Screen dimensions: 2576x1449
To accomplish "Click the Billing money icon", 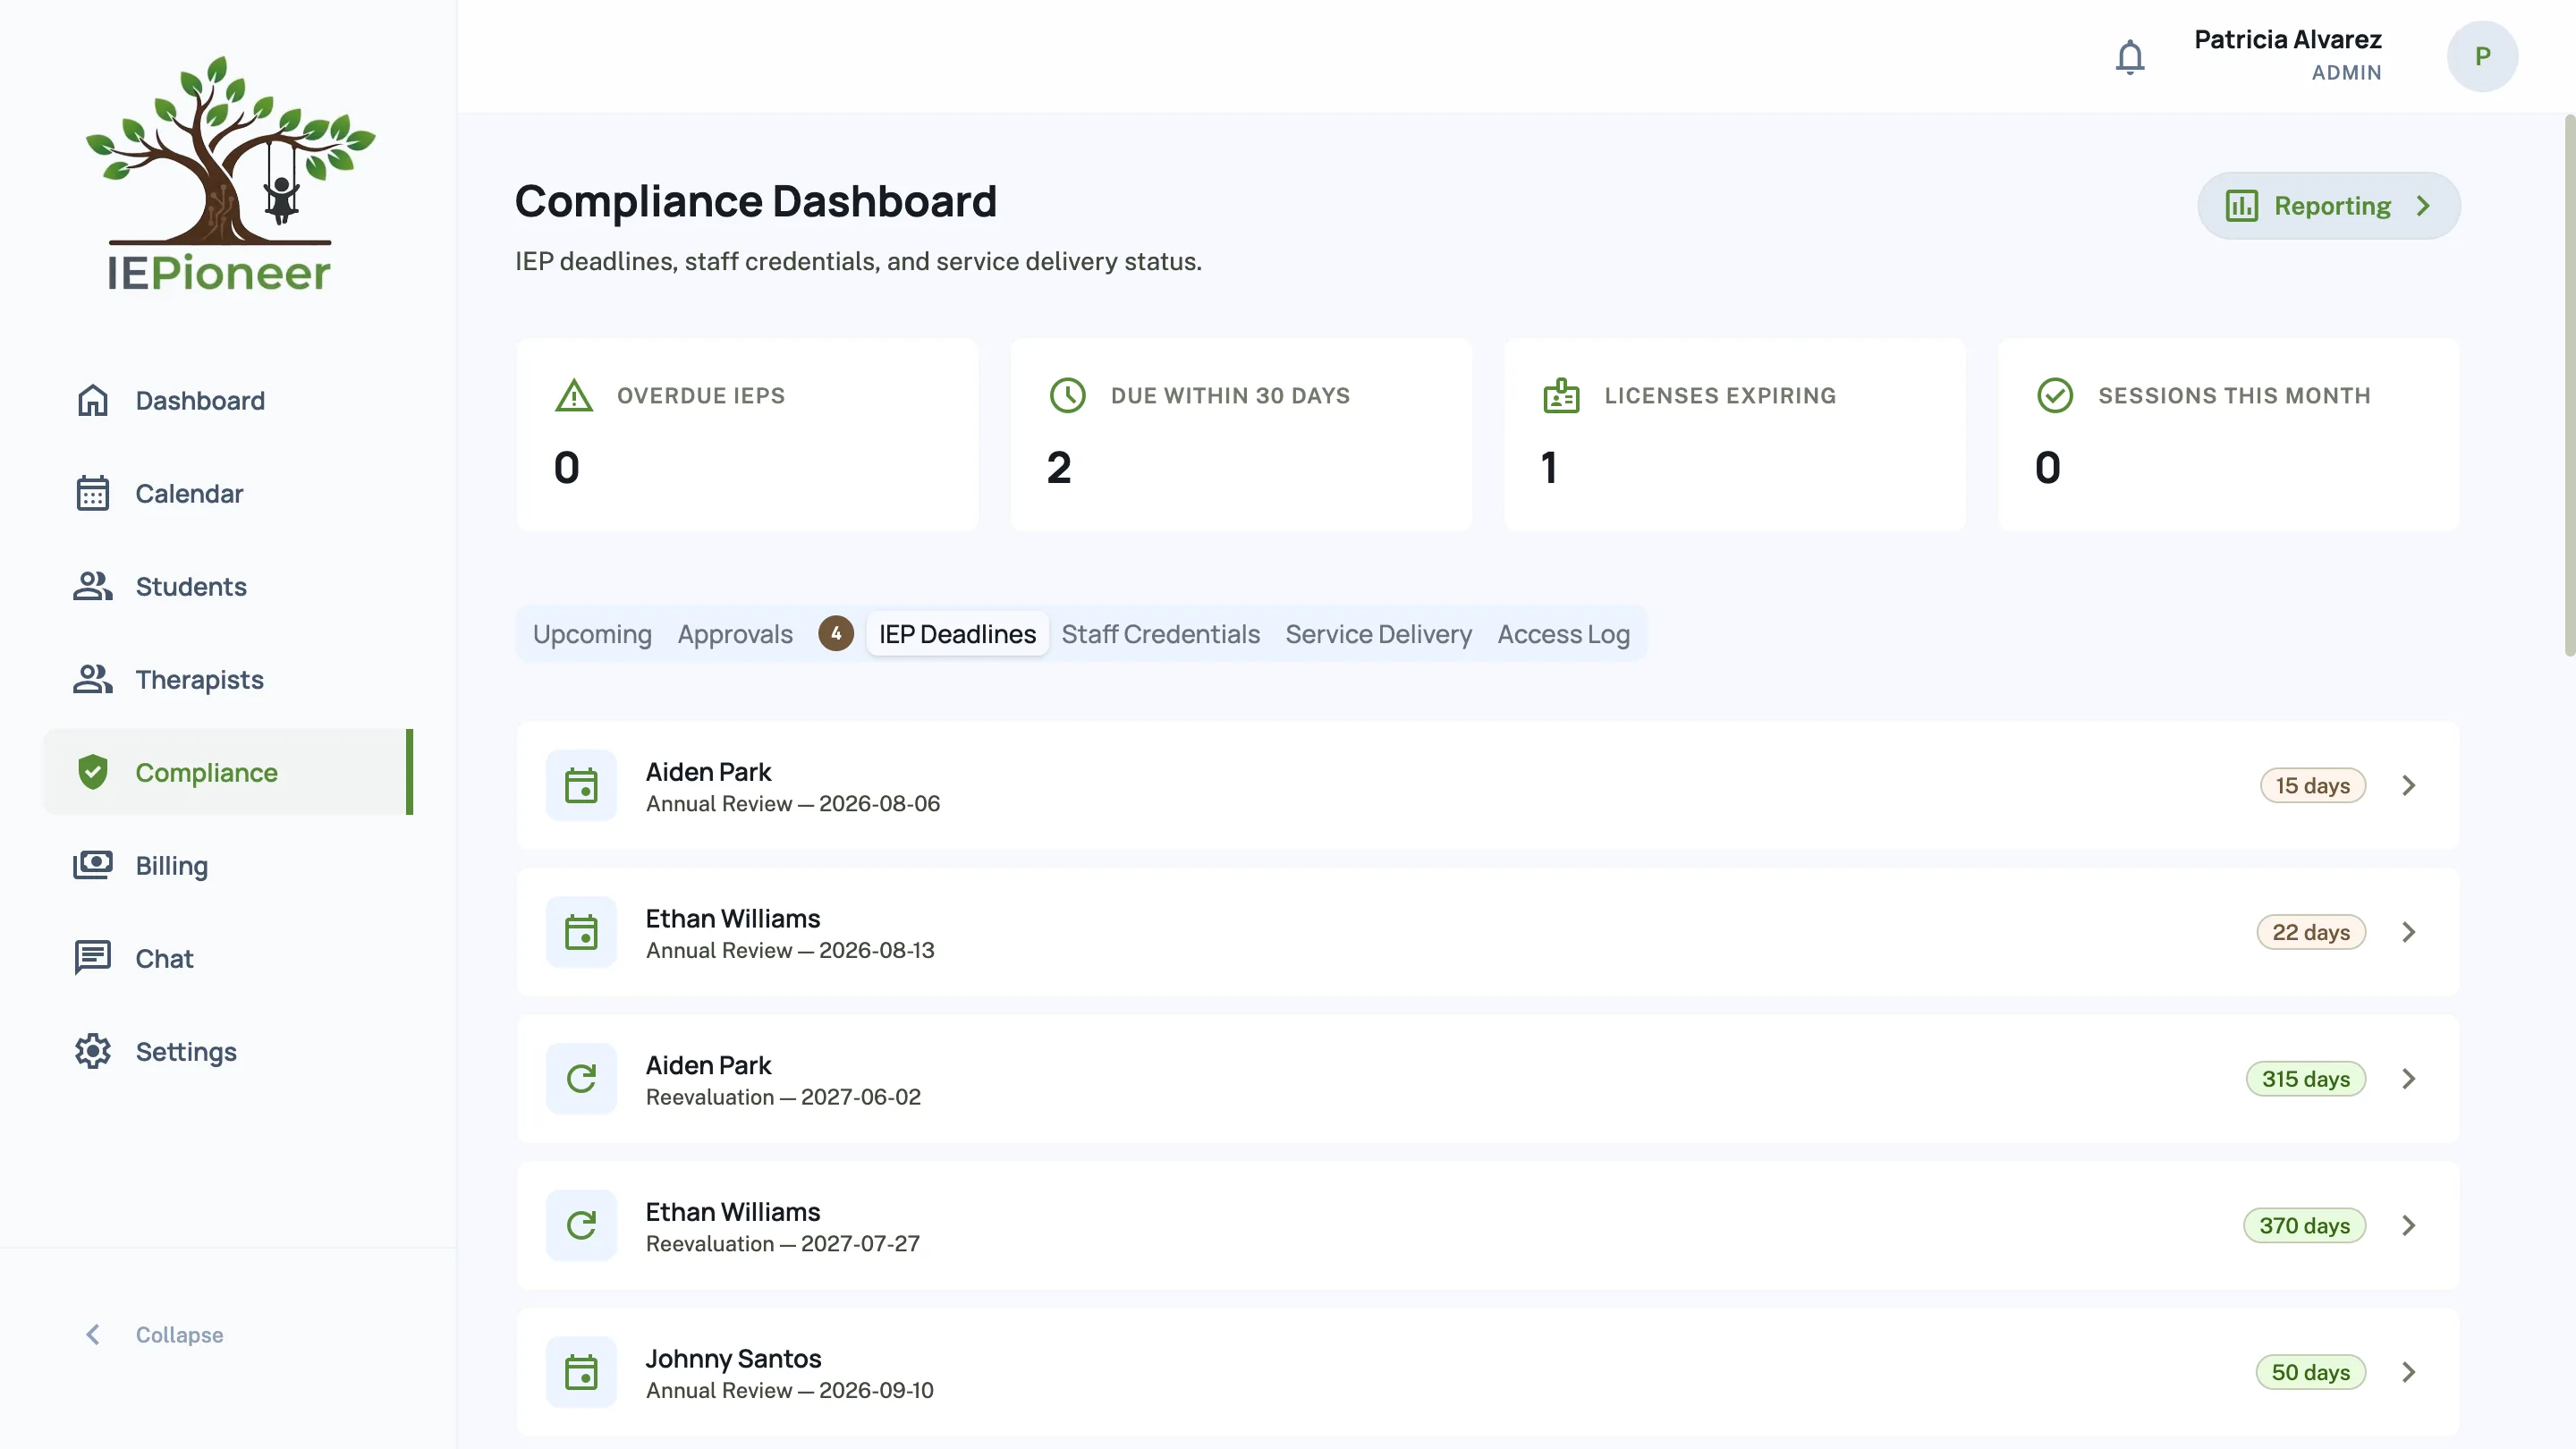I will (93, 865).
